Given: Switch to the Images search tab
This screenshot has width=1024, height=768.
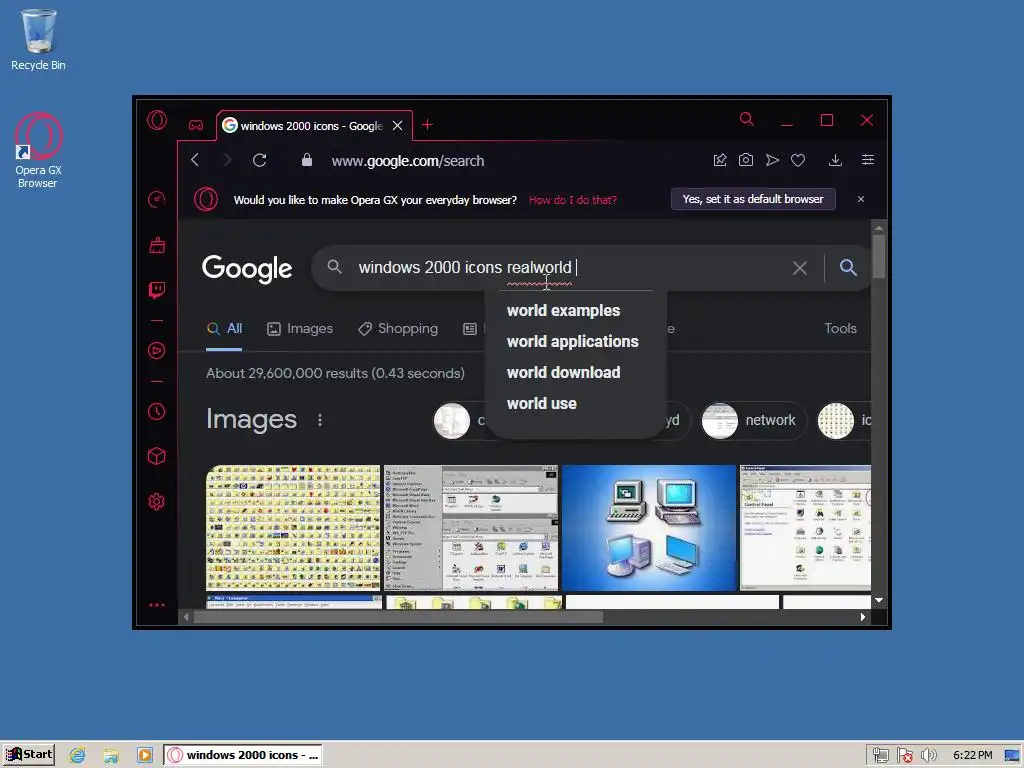Looking at the screenshot, I should point(300,328).
